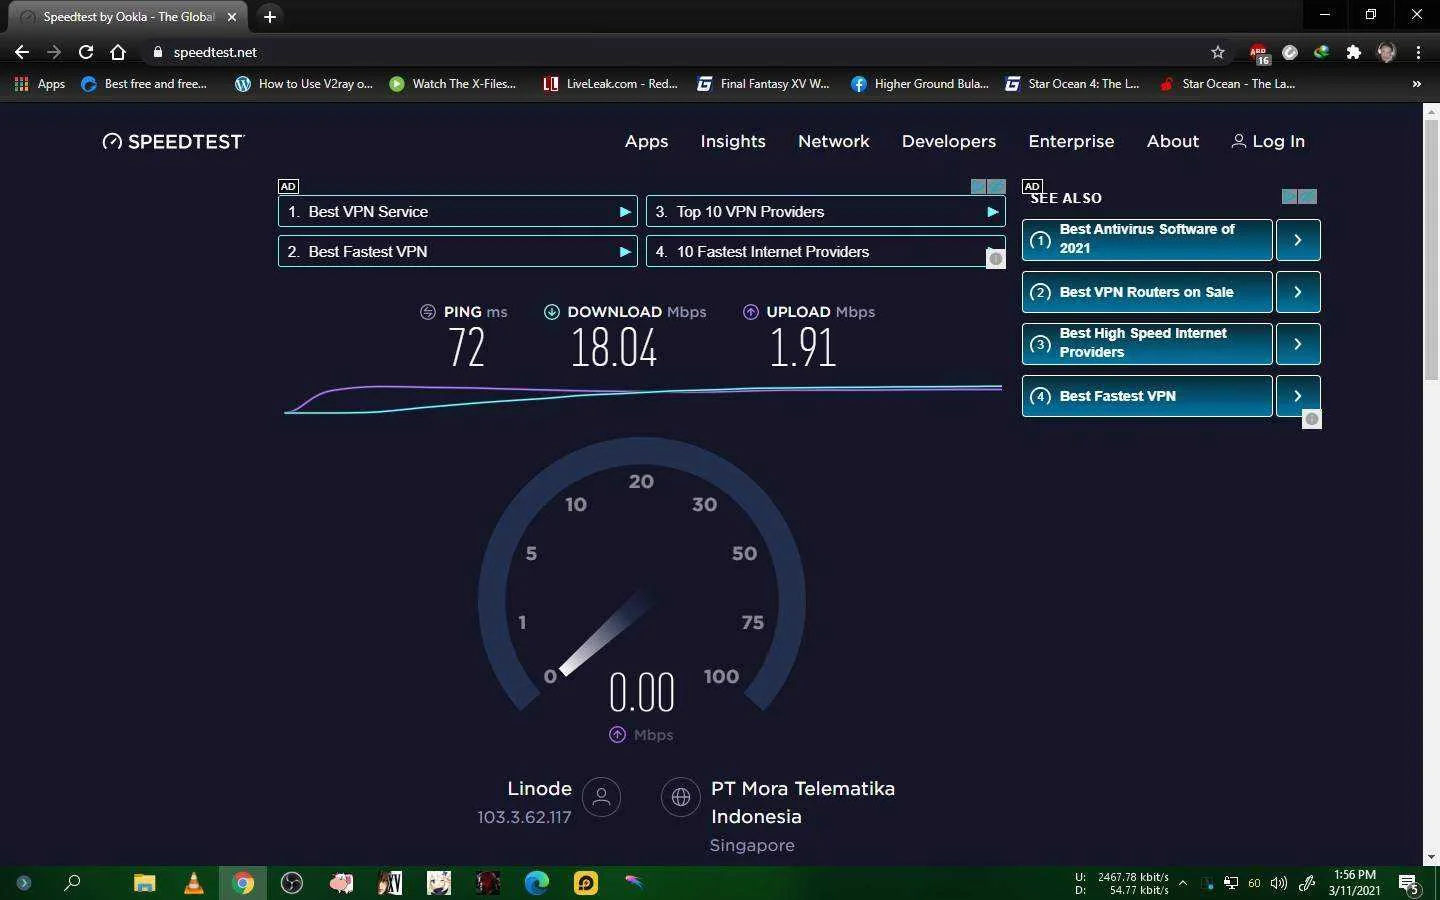Open 'Best High Speed Internet Providers' link
Viewport: 1440px width, 900px height.
(1147, 344)
